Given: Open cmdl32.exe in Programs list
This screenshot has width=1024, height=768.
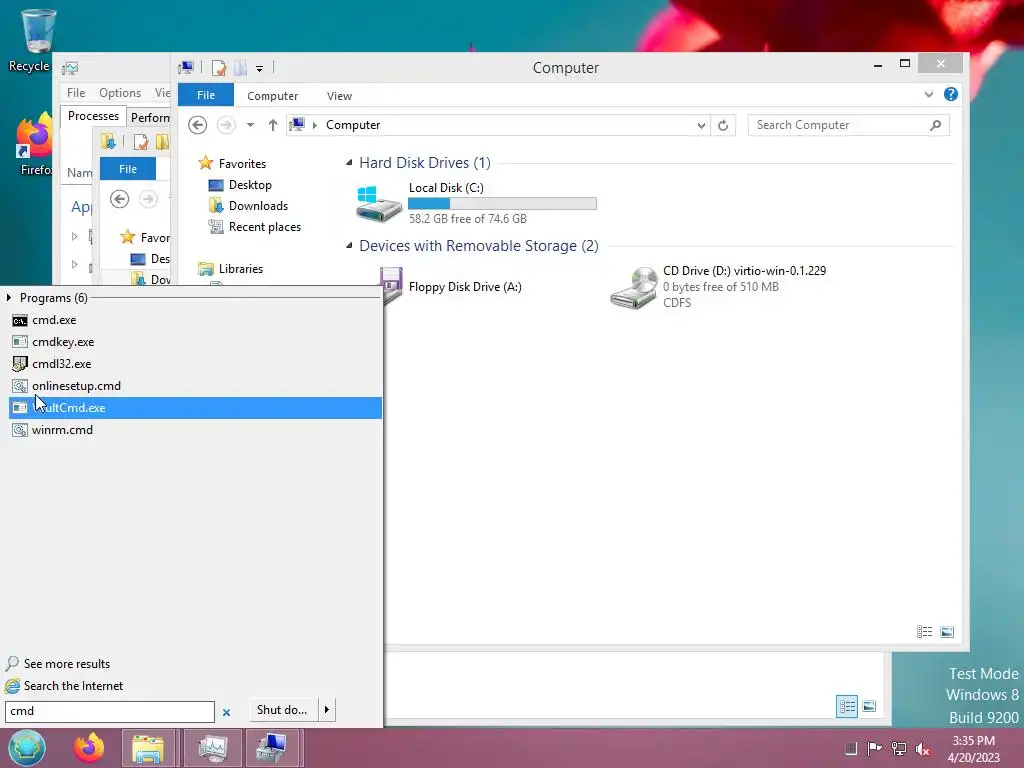Looking at the screenshot, I should pos(195,364).
